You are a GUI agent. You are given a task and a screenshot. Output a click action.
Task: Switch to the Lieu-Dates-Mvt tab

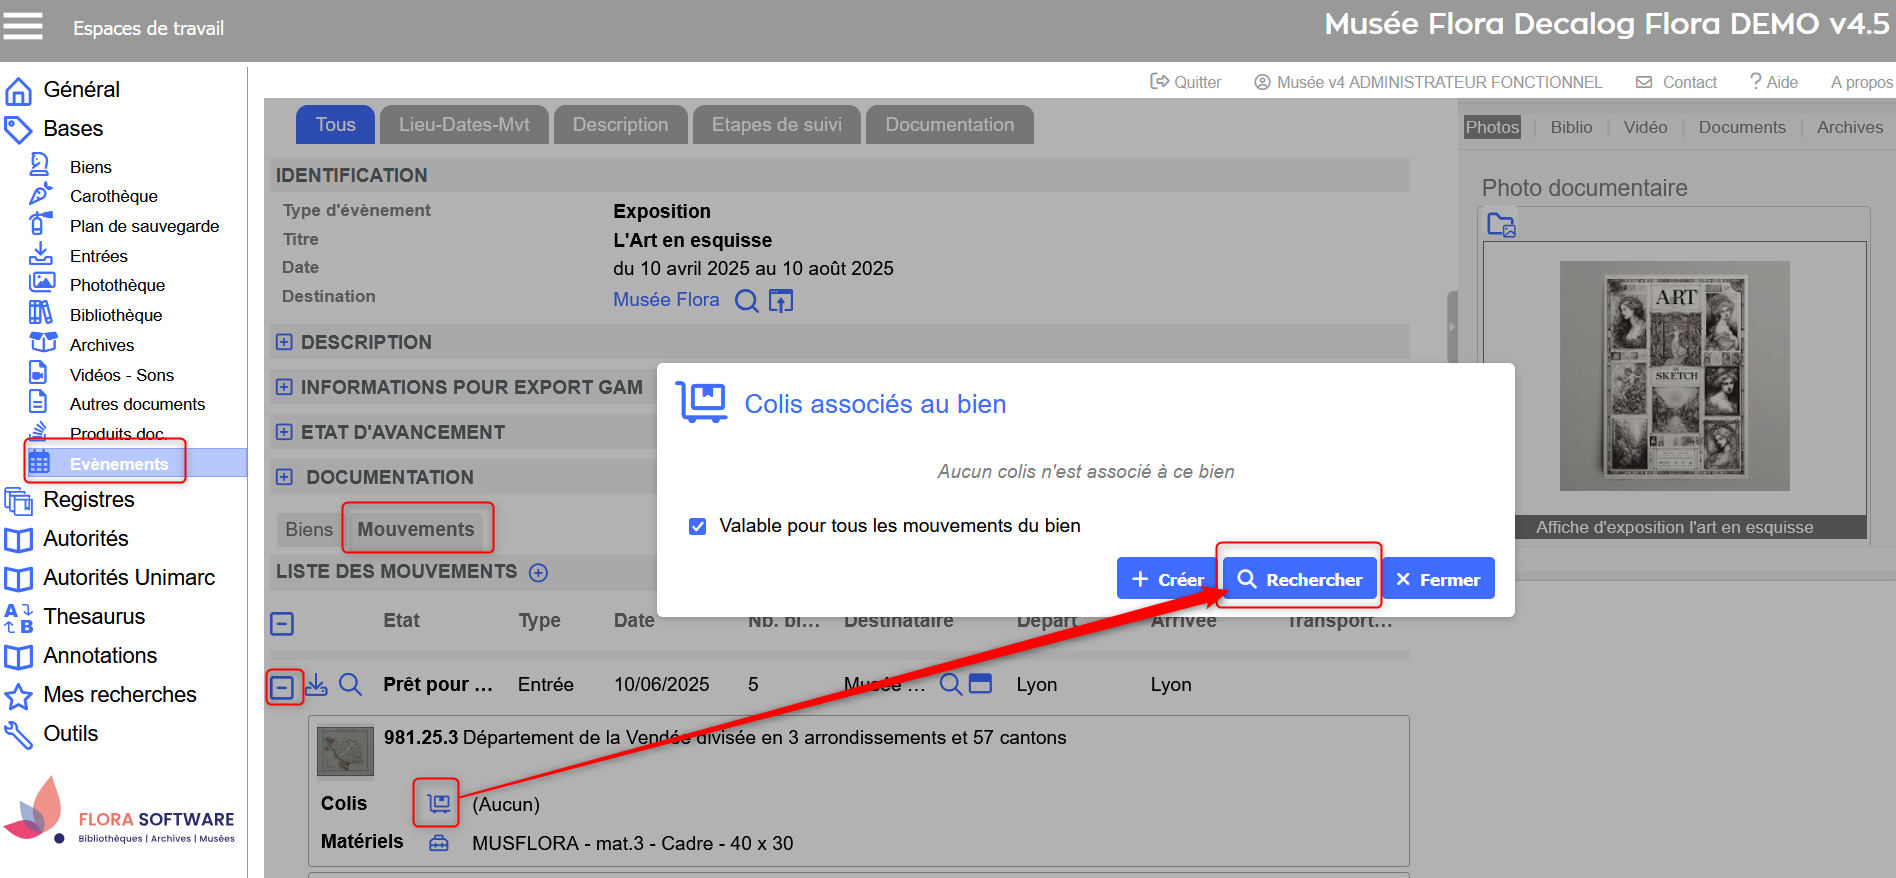(464, 125)
